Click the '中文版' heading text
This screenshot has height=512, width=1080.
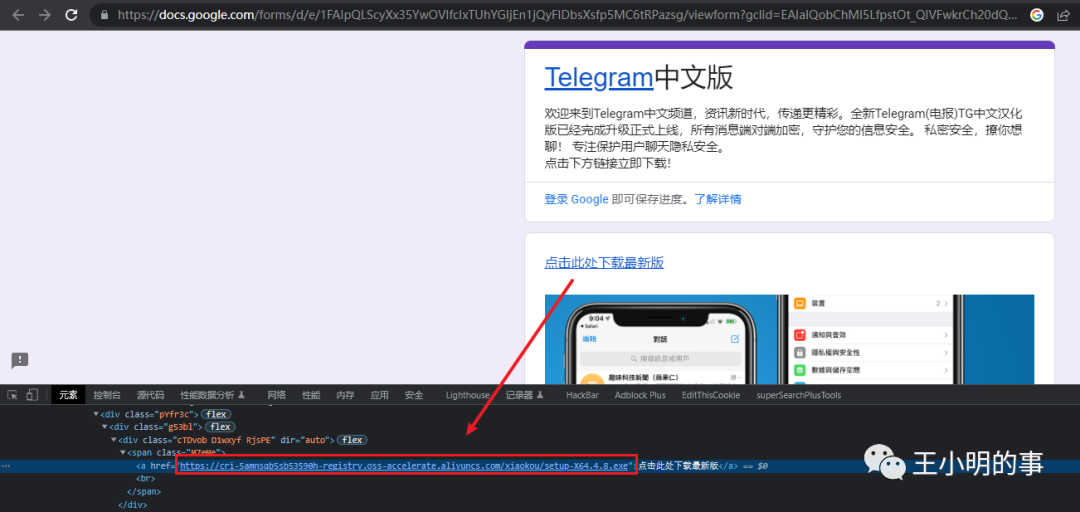pos(694,78)
